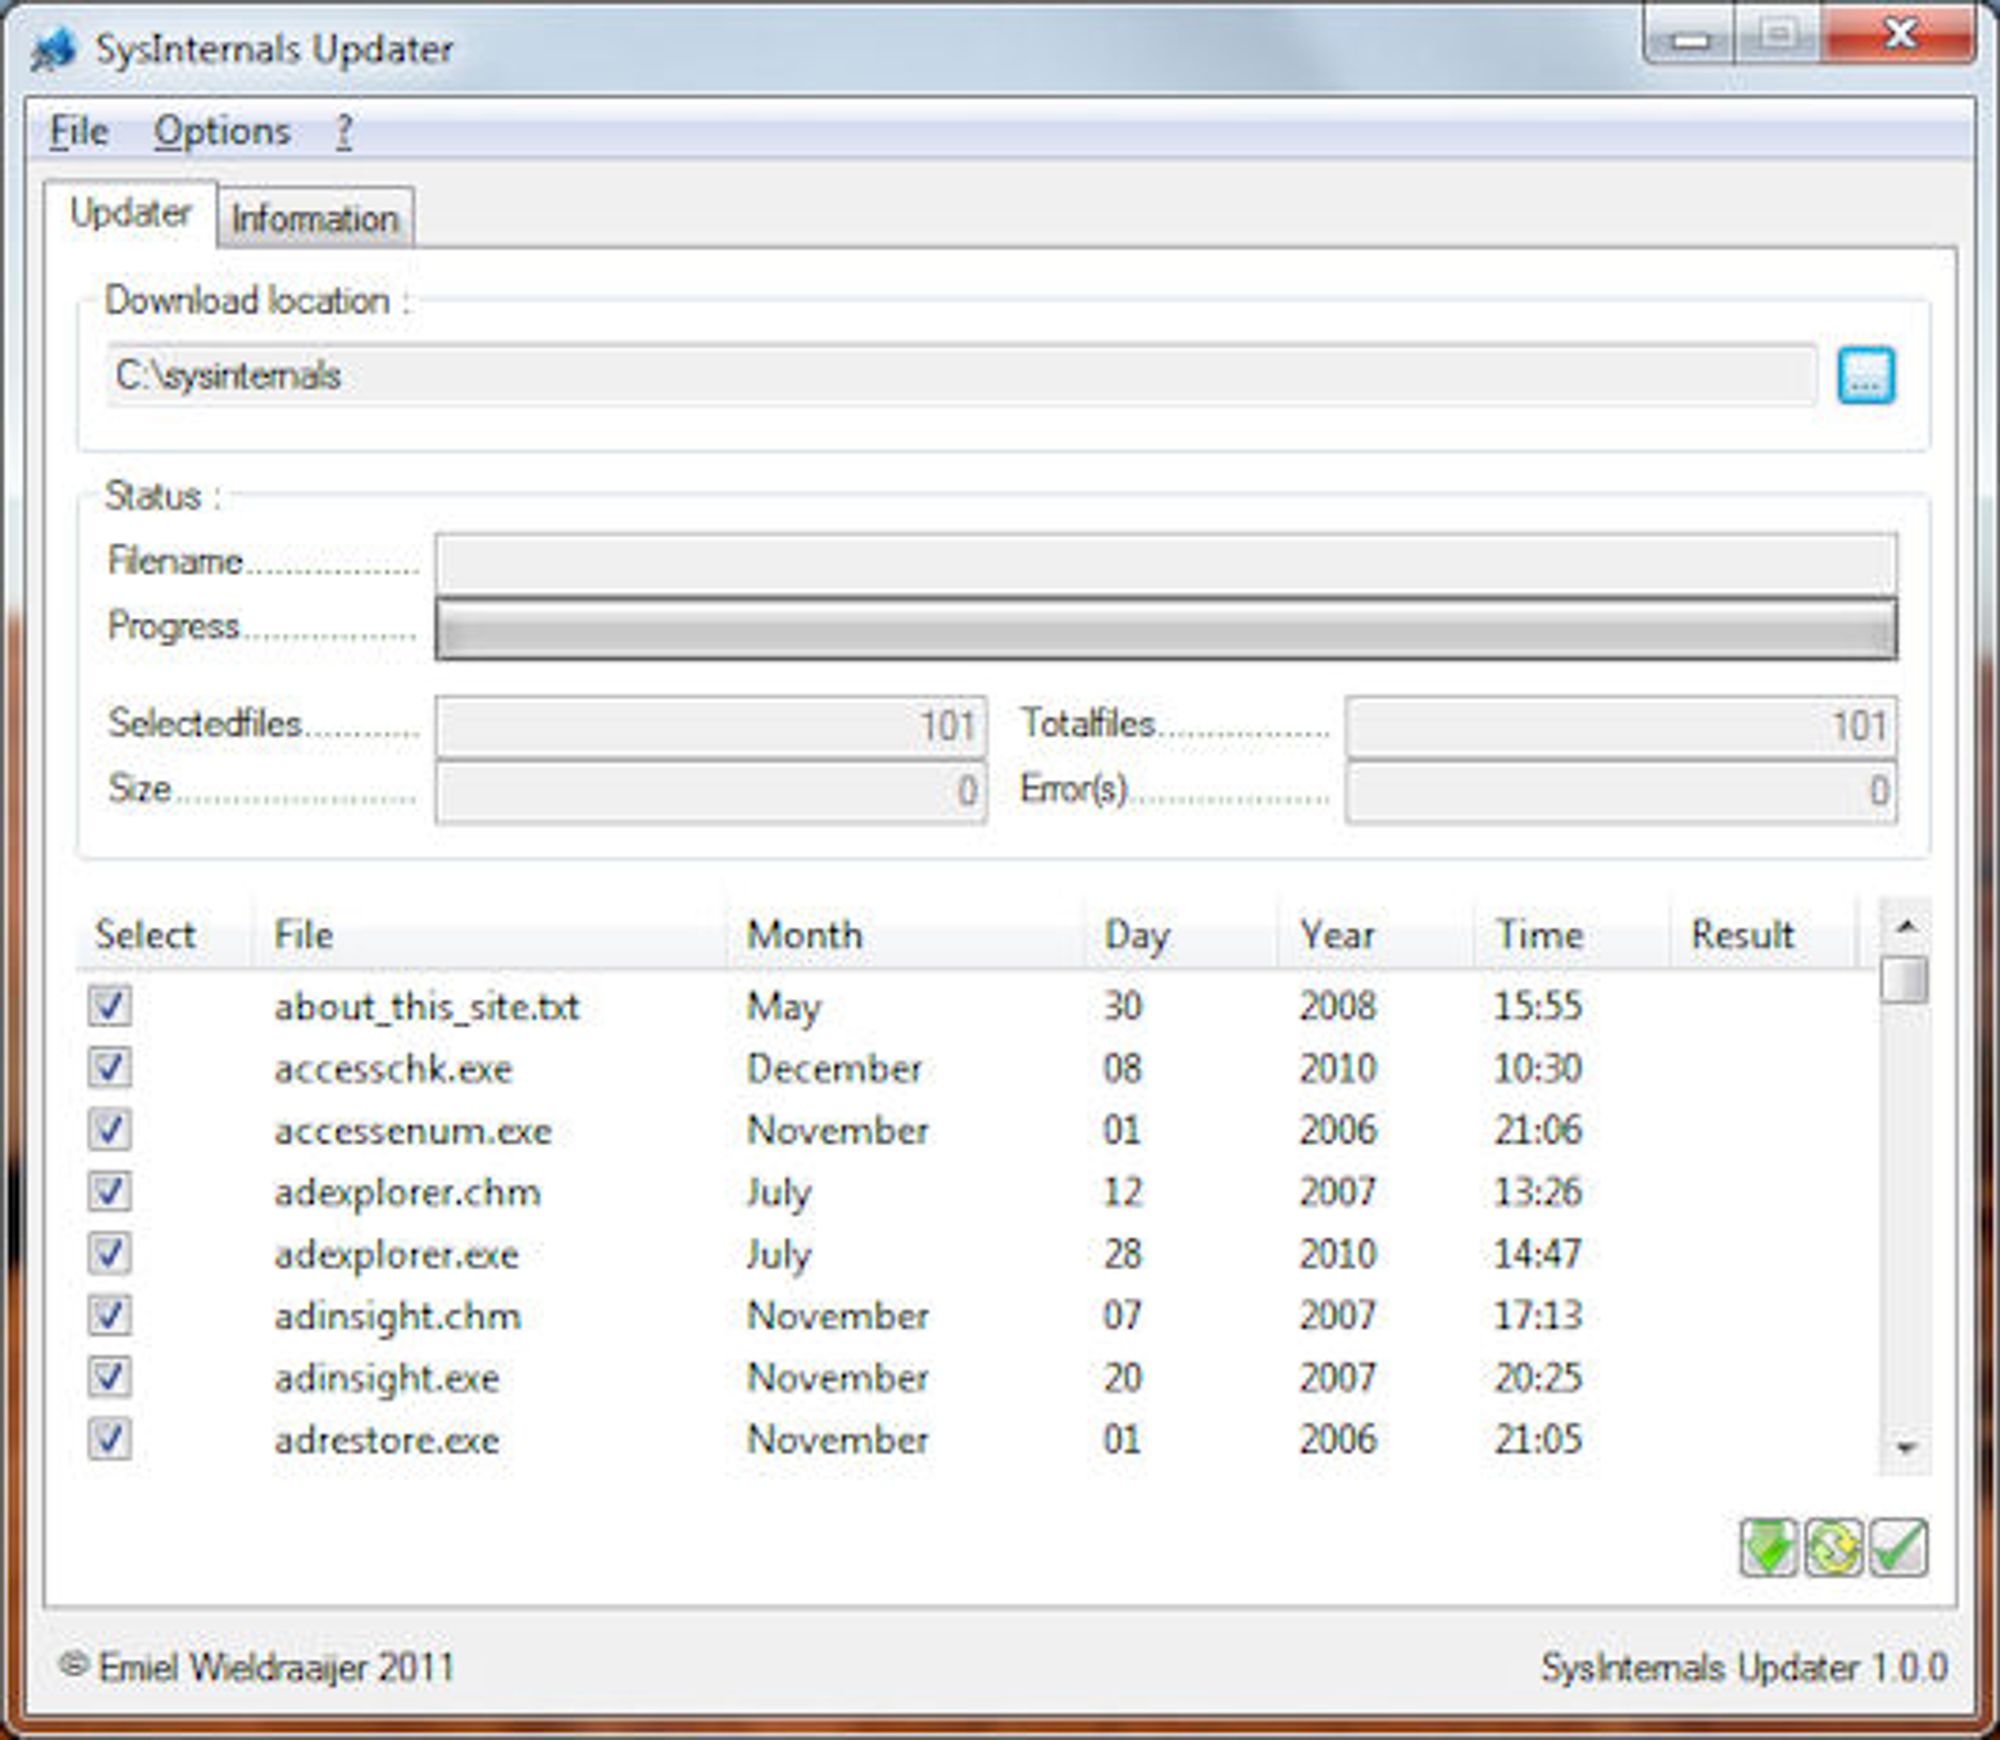The width and height of the screenshot is (2000, 1740).
Task: Click the 2008 year cell
Action: [x=1338, y=1006]
